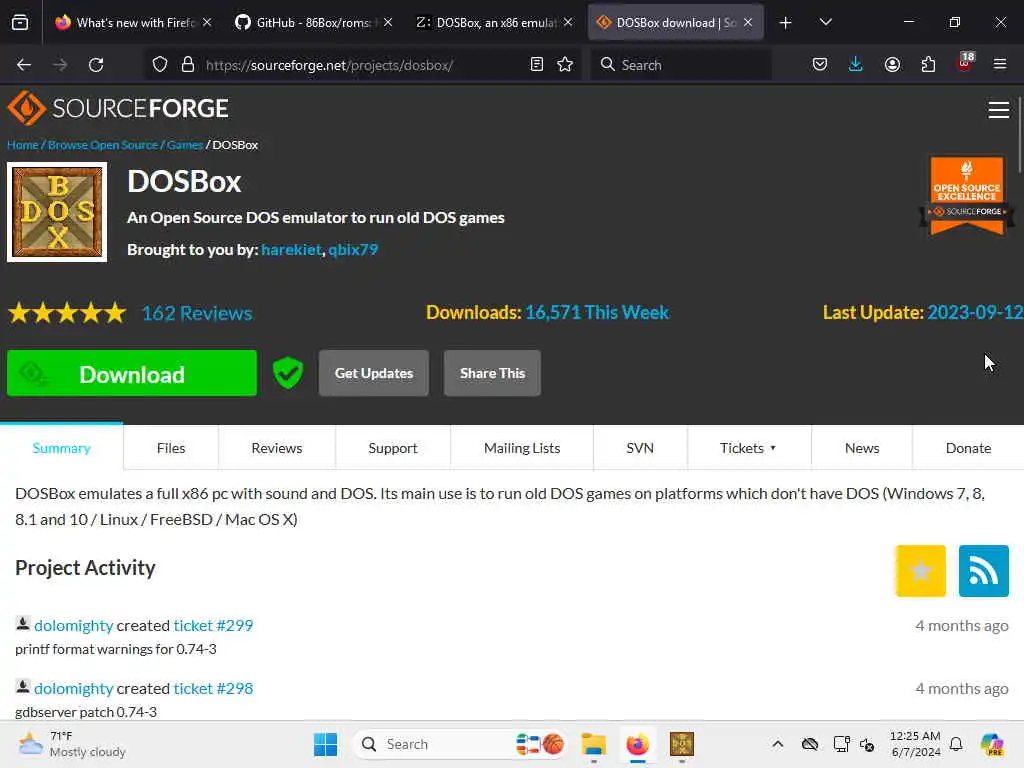
Task: Open the tracking protection shield icon
Action: point(160,65)
